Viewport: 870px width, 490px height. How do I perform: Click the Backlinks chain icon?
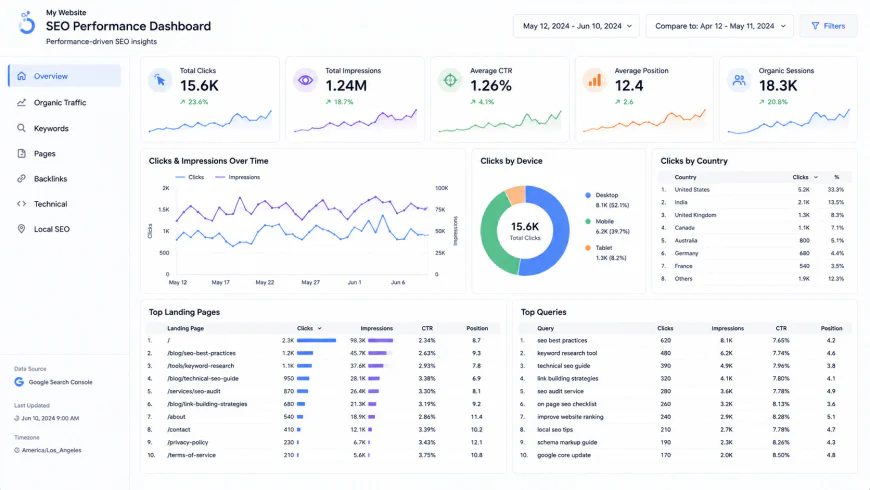[21, 179]
